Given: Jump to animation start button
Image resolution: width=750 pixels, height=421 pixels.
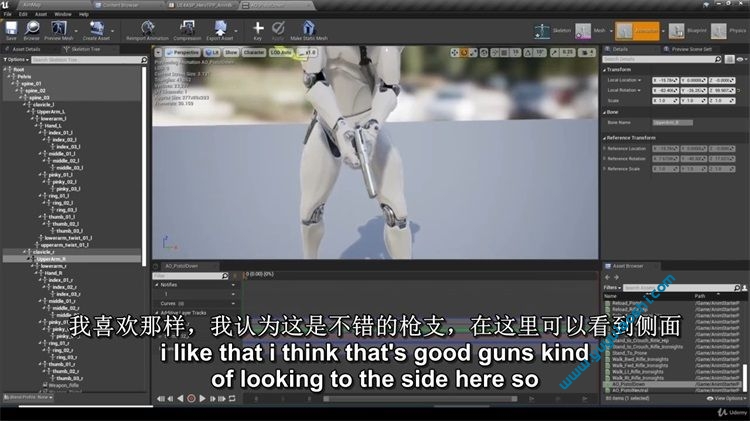Looking at the screenshot, I should click(x=161, y=398).
